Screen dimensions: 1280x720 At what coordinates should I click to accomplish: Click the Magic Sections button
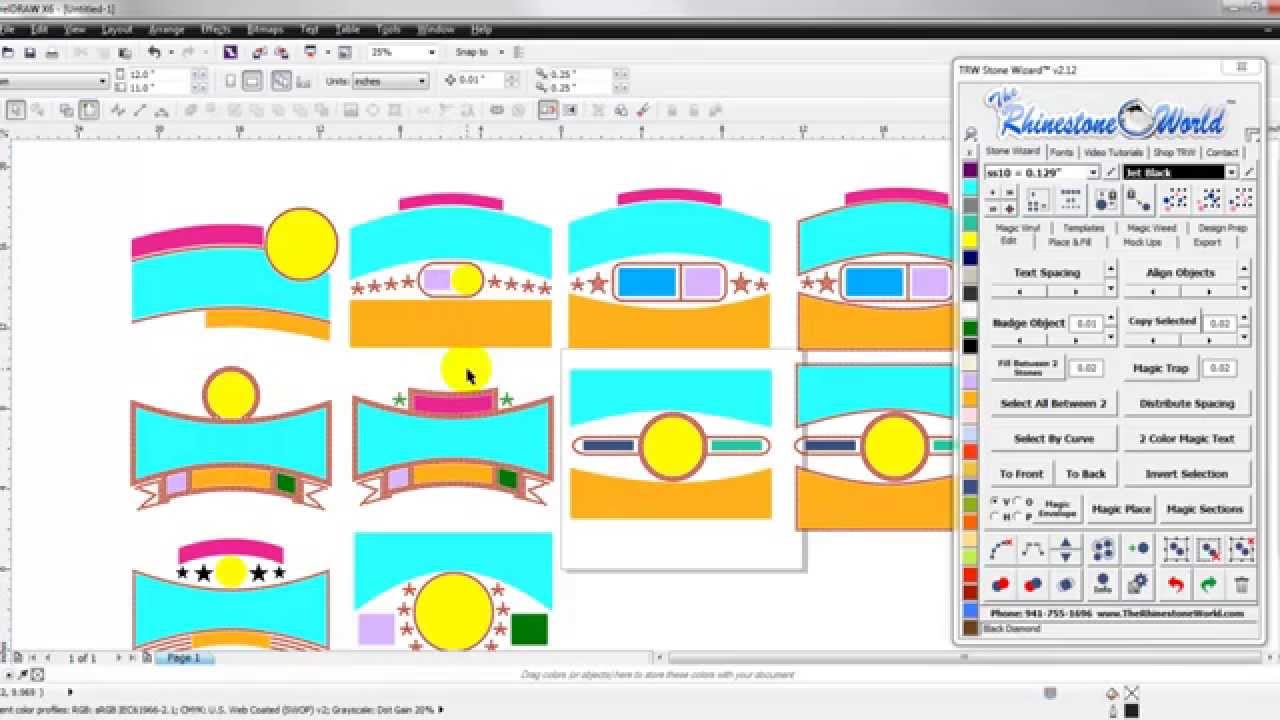pos(1205,509)
